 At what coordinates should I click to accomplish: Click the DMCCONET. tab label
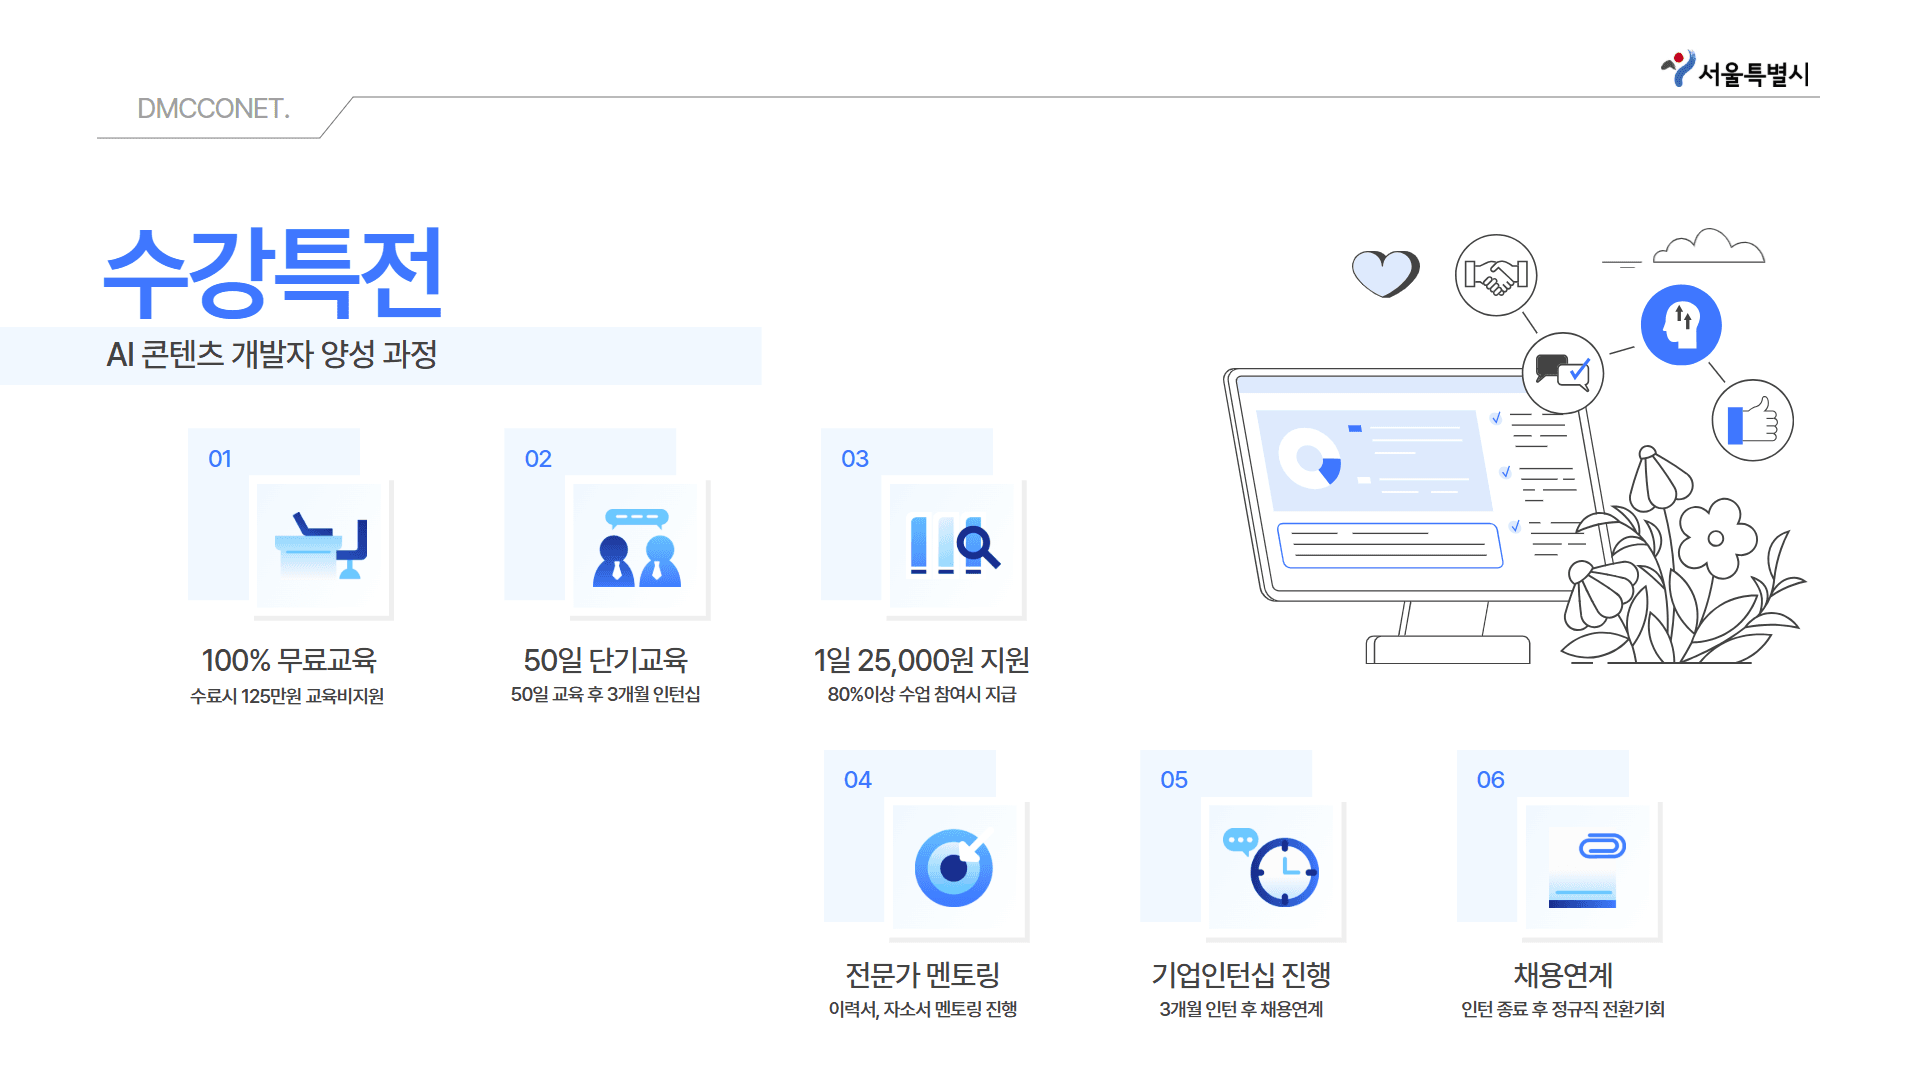(x=213, y=109)
